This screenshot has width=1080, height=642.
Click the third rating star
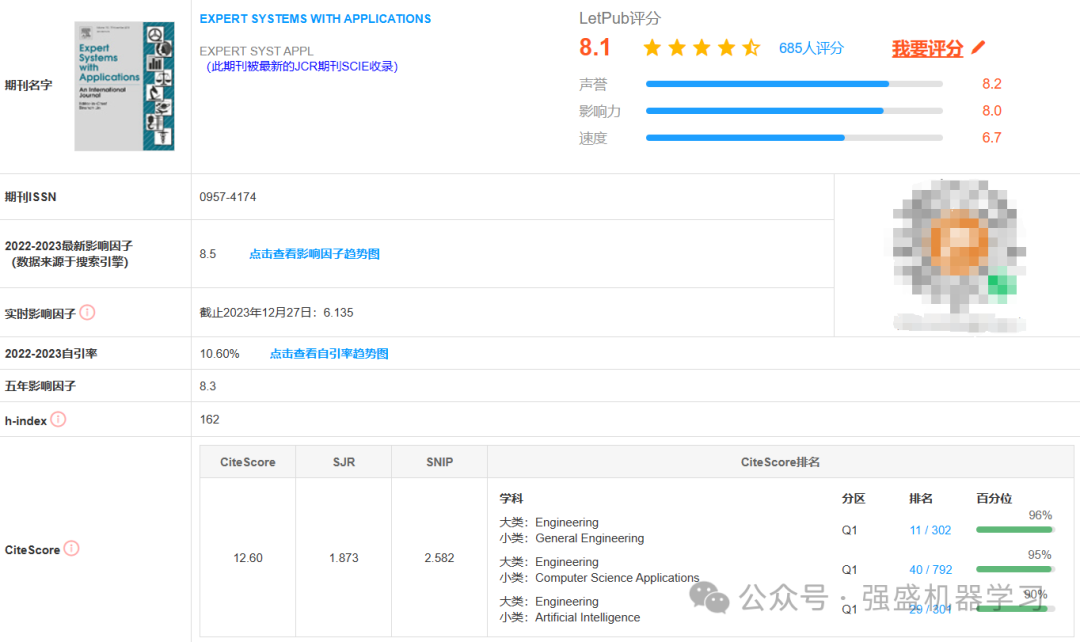(x=701, y=48)
